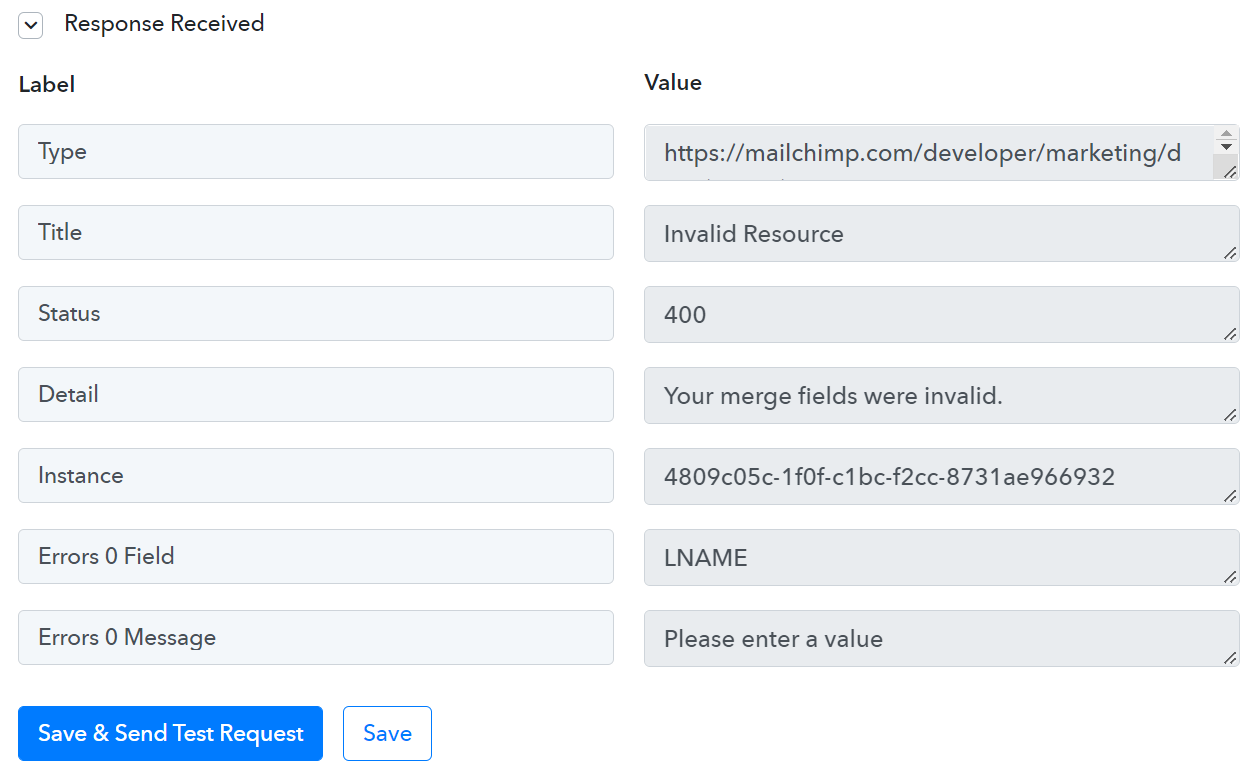Click the 400 status value box
Screen dimensions: 1256x776
click(941, 315)
